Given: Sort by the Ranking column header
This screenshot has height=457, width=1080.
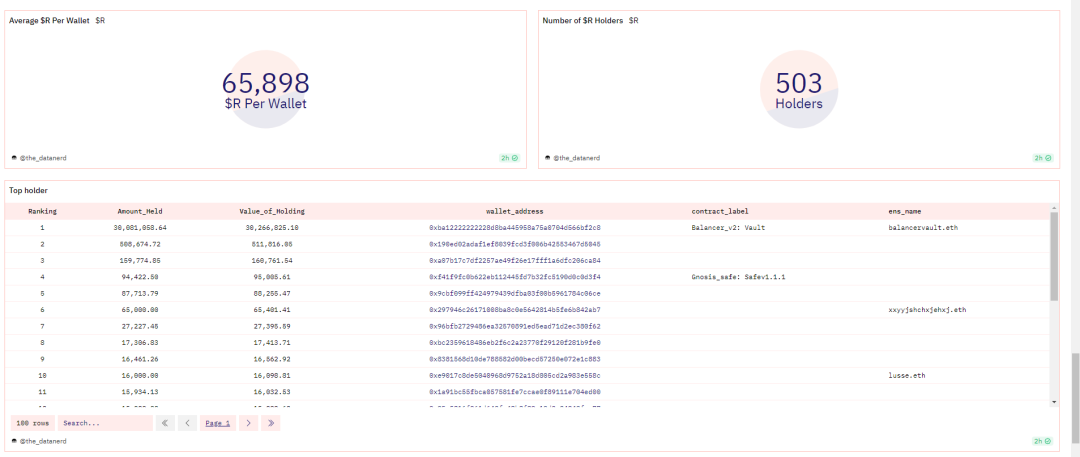Looking at the screenshot, I should [x=42, y=212].
